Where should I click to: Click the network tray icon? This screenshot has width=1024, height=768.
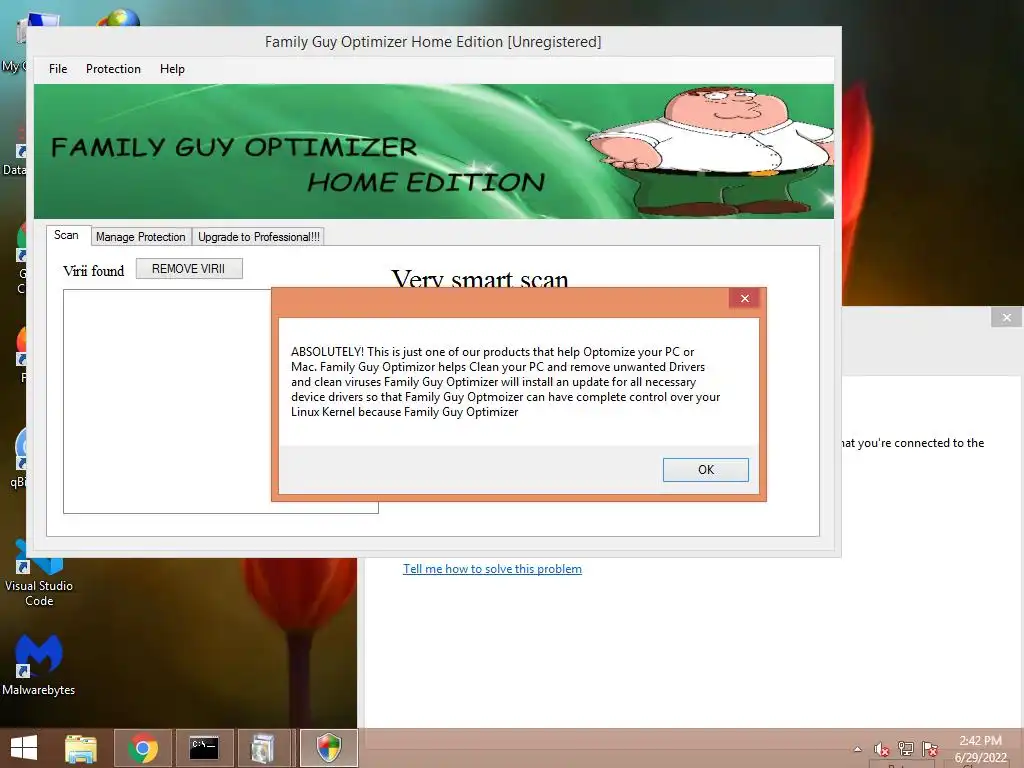pyautogui.click(x=906, y=748)
